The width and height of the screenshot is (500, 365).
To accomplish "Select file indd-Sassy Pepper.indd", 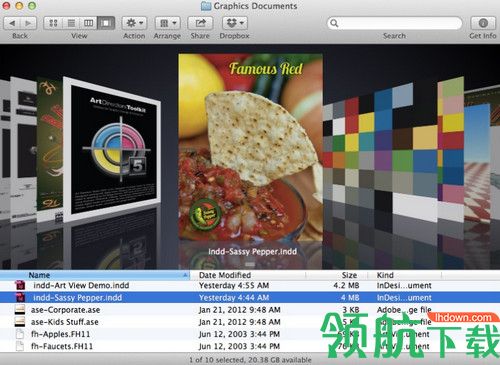I will (x=250, y=297).
